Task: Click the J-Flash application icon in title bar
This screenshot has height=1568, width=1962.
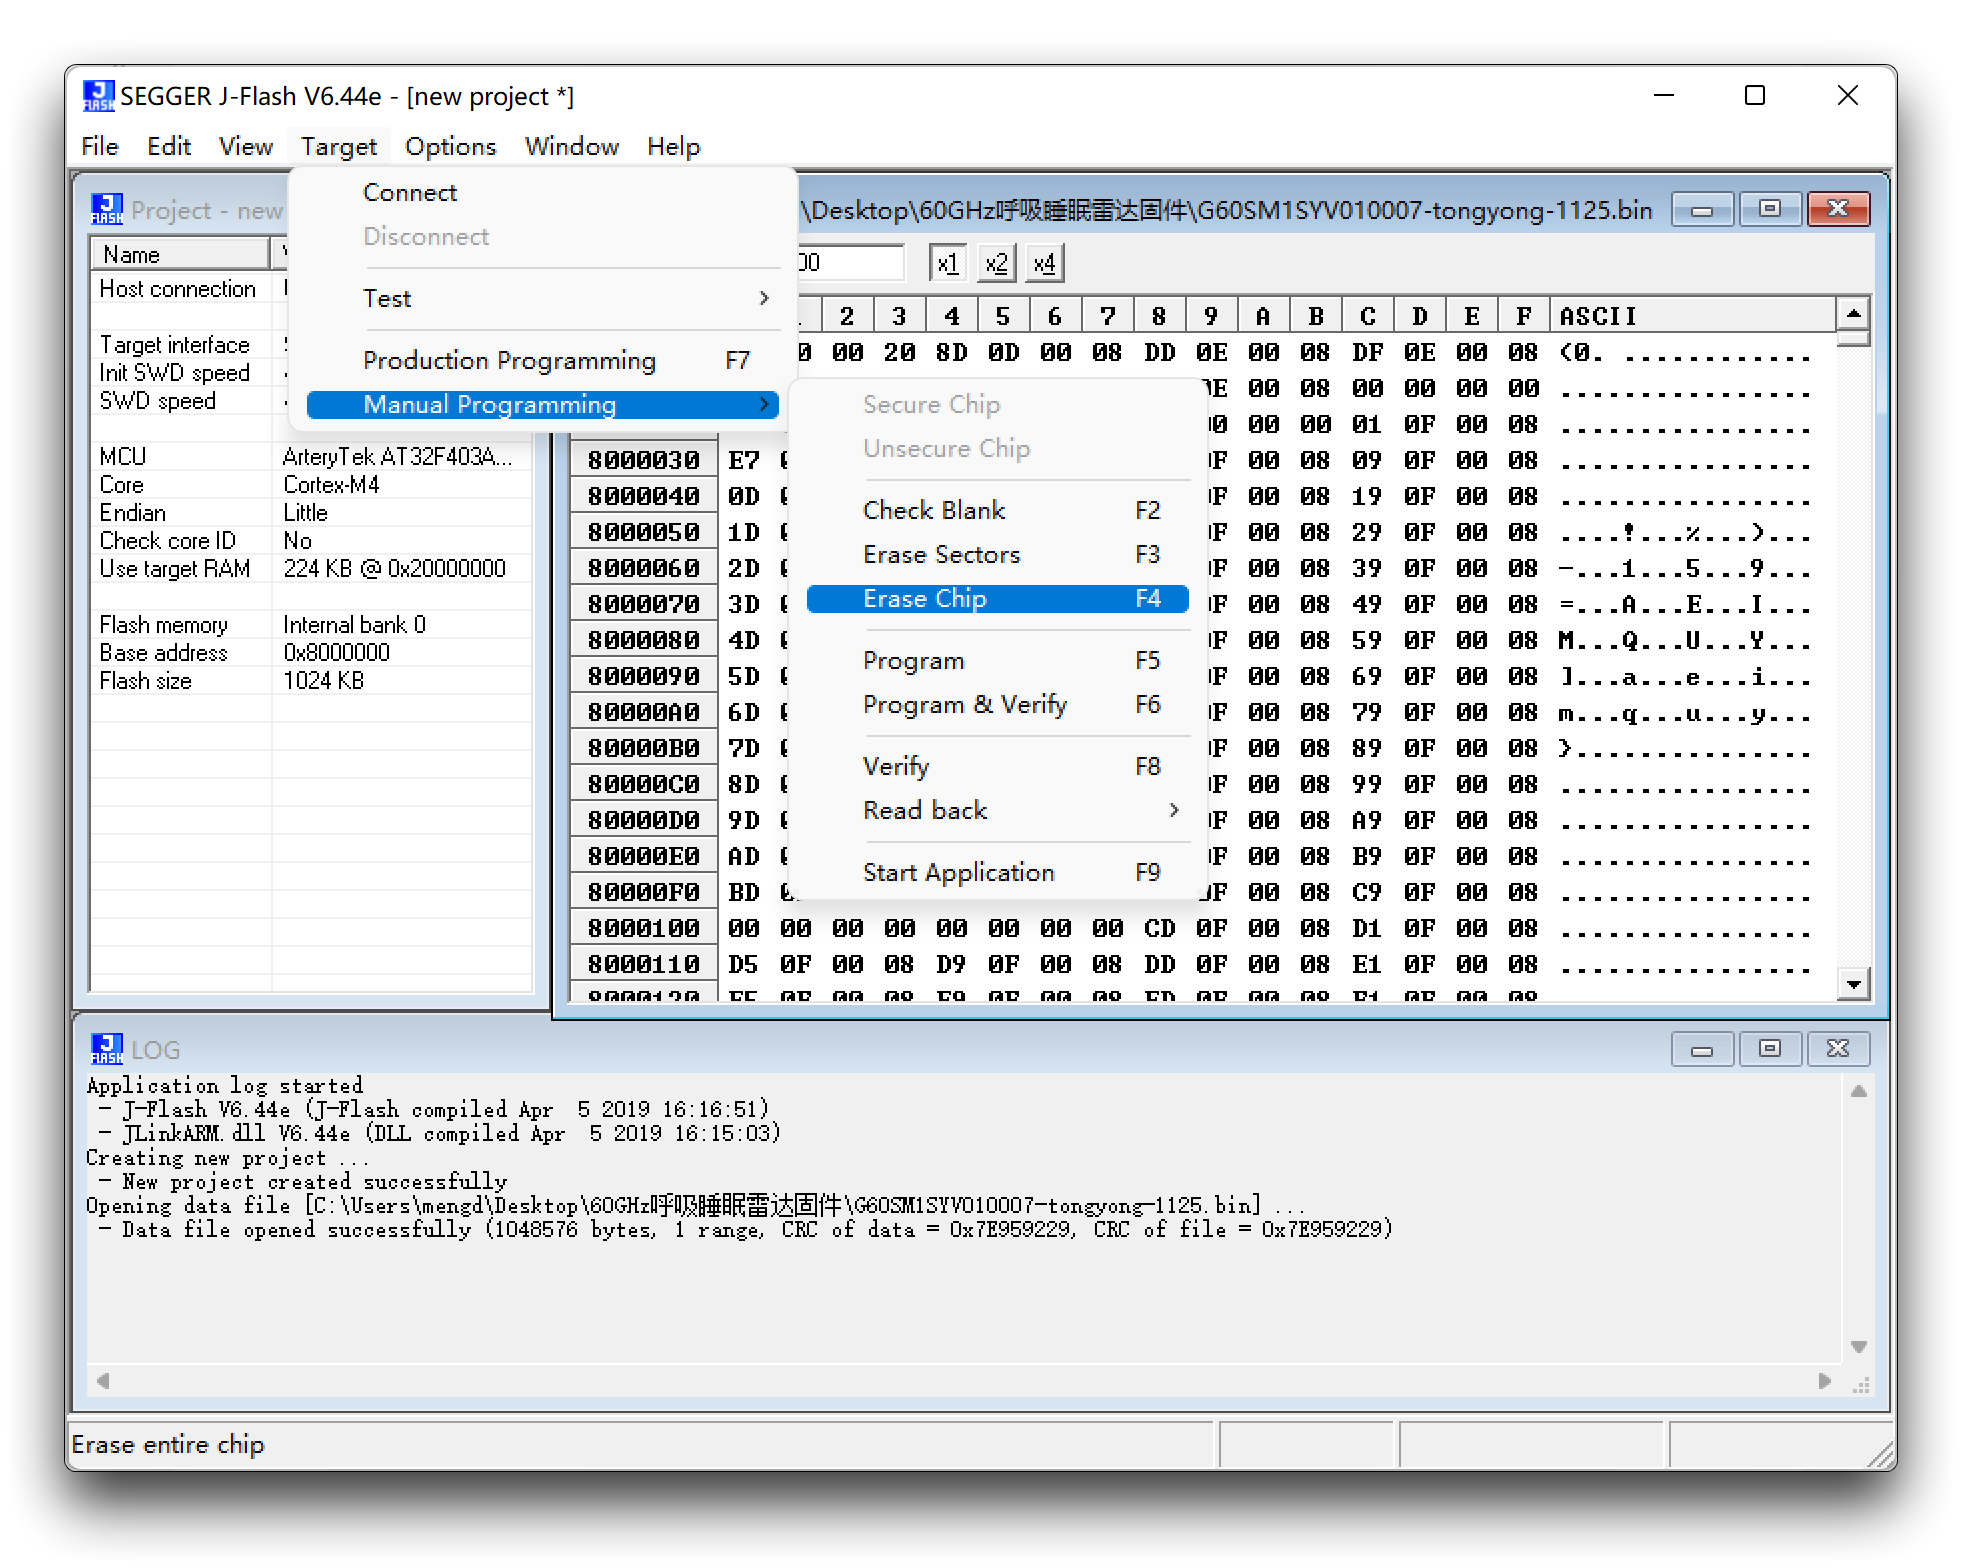Action: pyautogui.click(x=98, y=96)
